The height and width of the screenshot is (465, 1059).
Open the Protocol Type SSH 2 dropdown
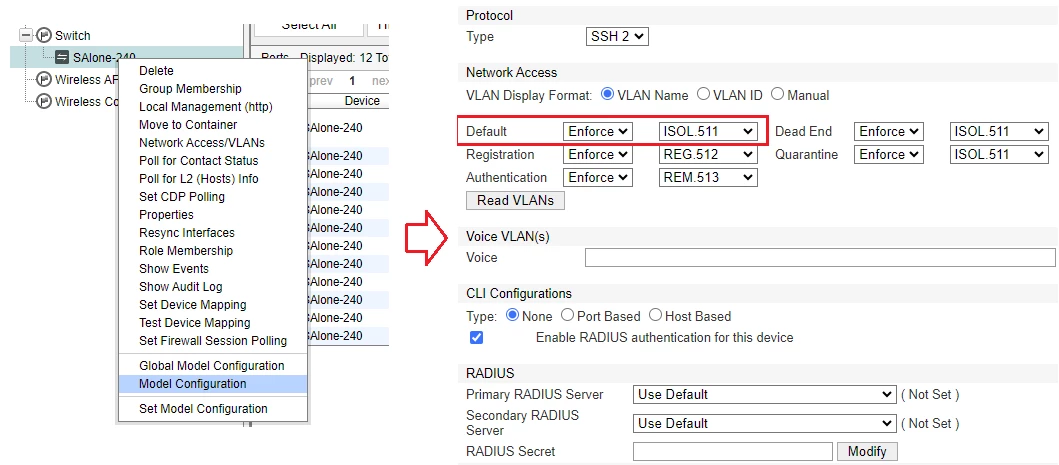coord(617,36)
